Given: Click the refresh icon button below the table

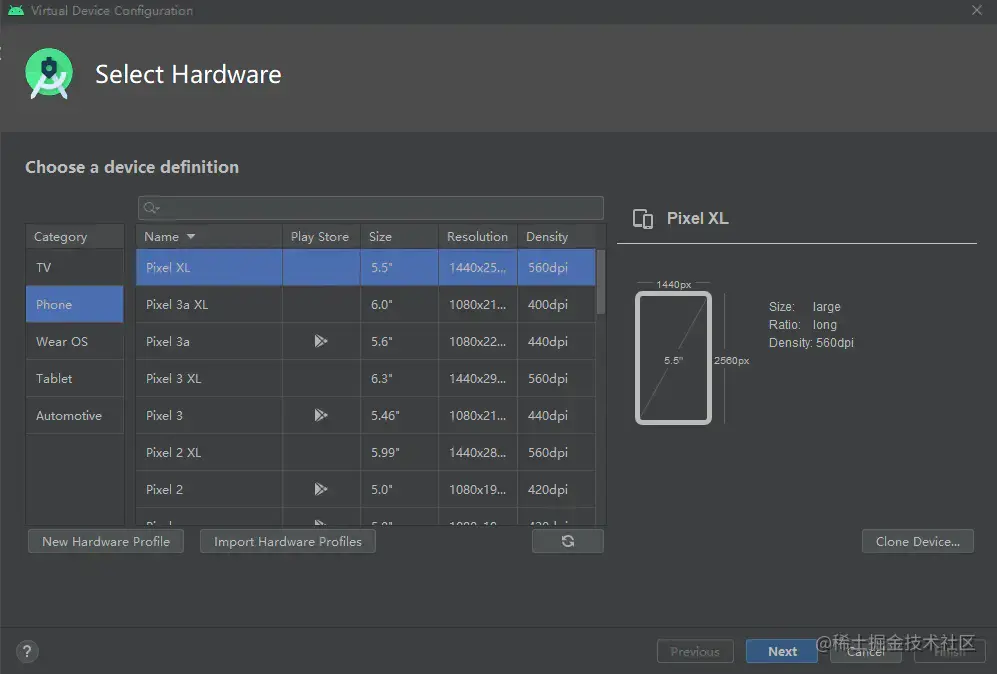Looking at the screenshot, I should [567, 541].
